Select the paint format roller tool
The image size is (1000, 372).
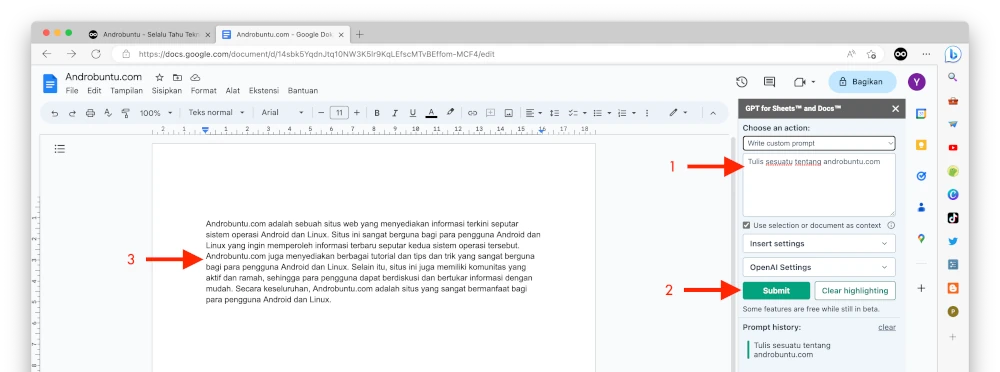pyautogui.click(x=126, y=113)
